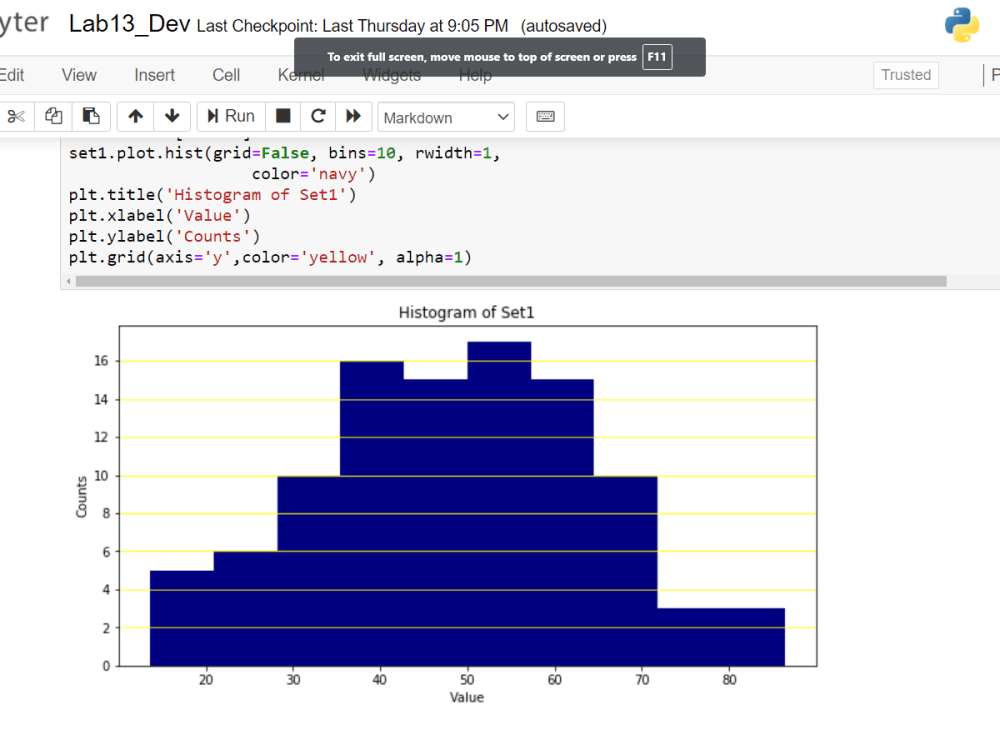The height and width of the screenshot is (750, 1000).
Task: Restart kernel and run all cells
Action: (x=353, y=117)
